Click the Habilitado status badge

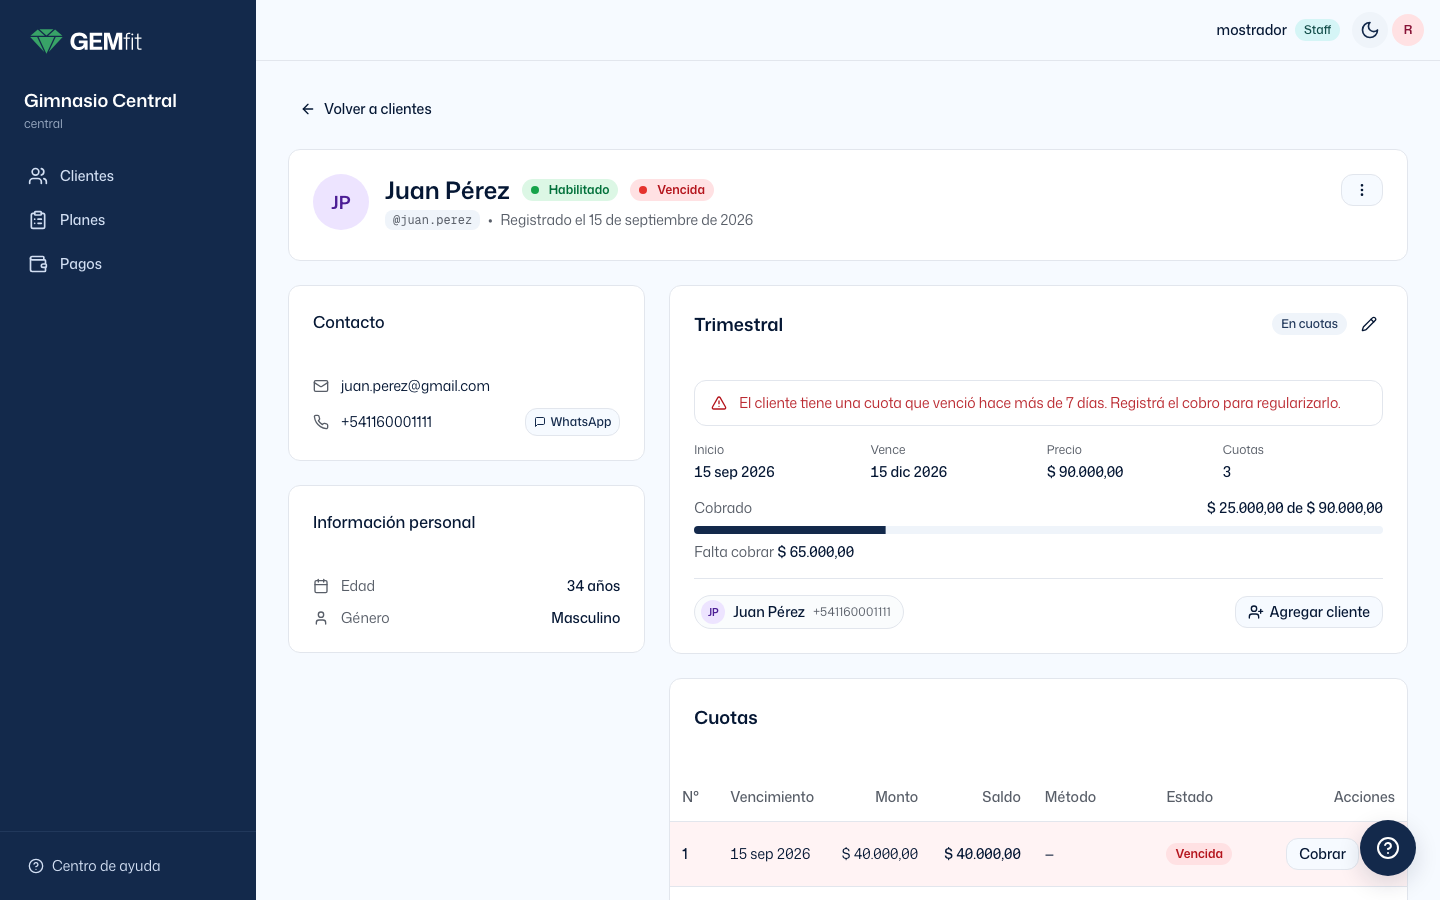[x=570, y=190]
